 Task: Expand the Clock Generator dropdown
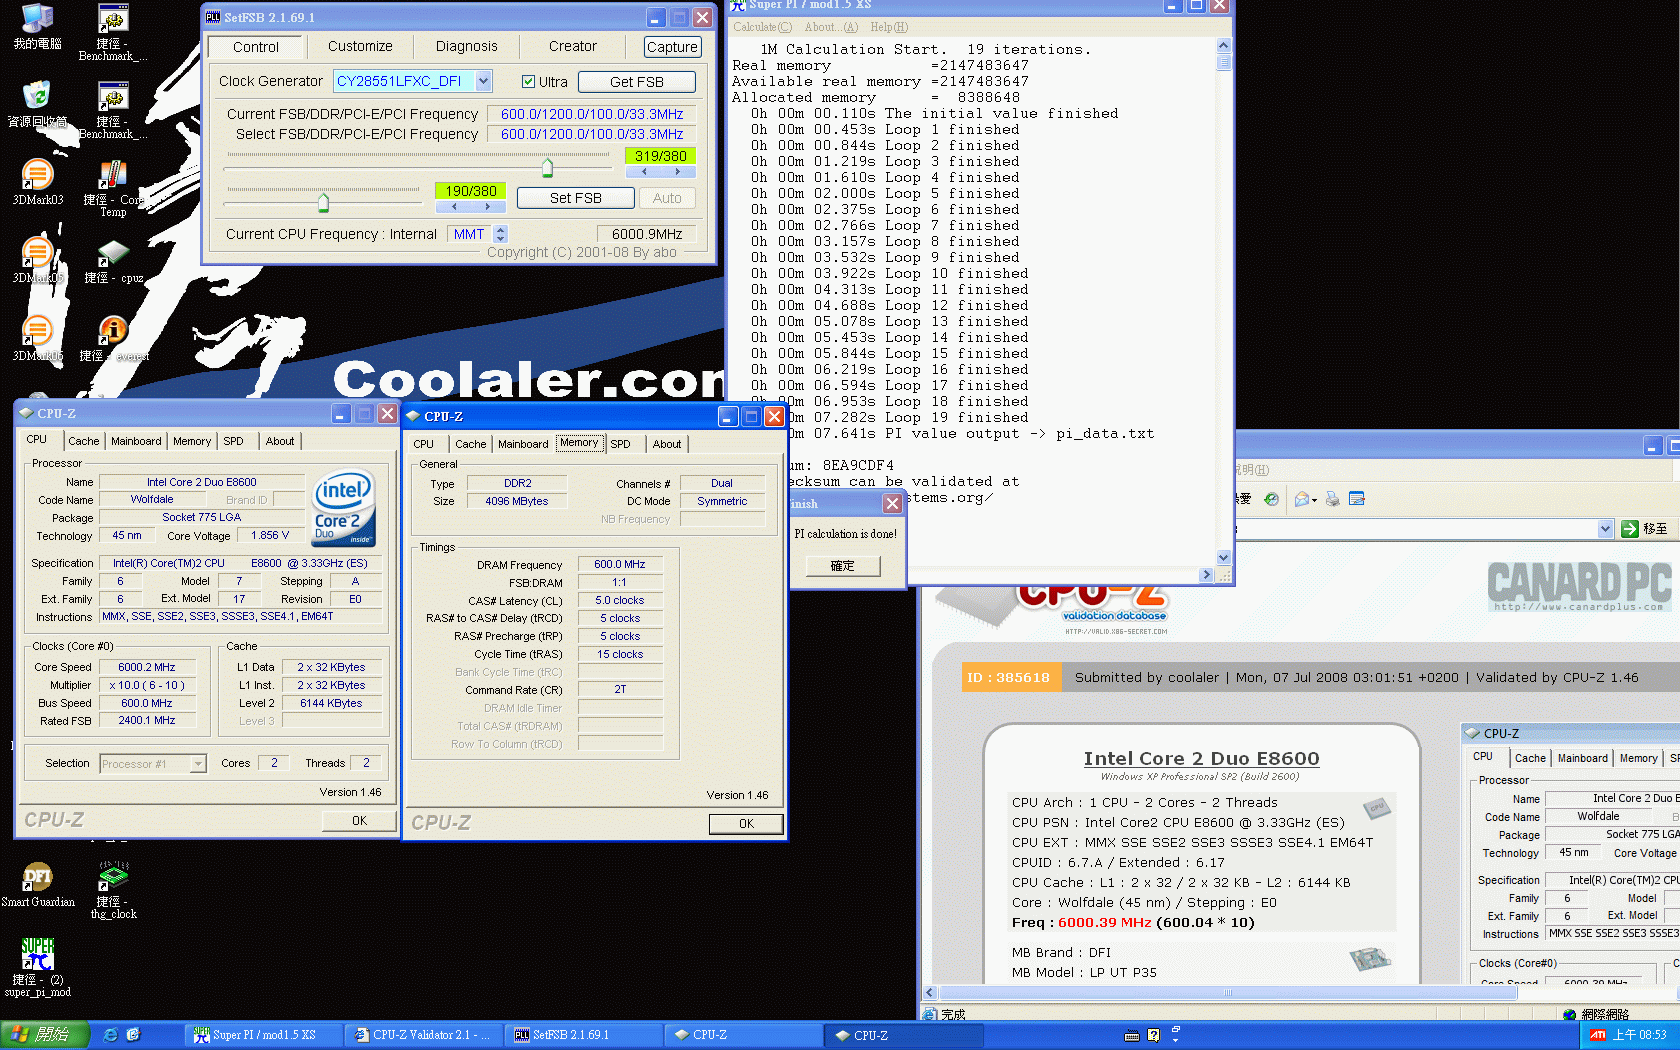pos(484,81)
